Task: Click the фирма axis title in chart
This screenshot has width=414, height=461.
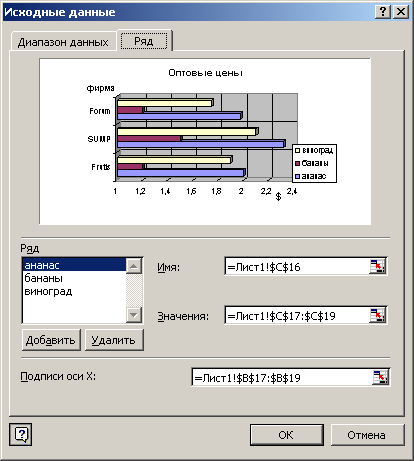Action: tap(100, 88)
